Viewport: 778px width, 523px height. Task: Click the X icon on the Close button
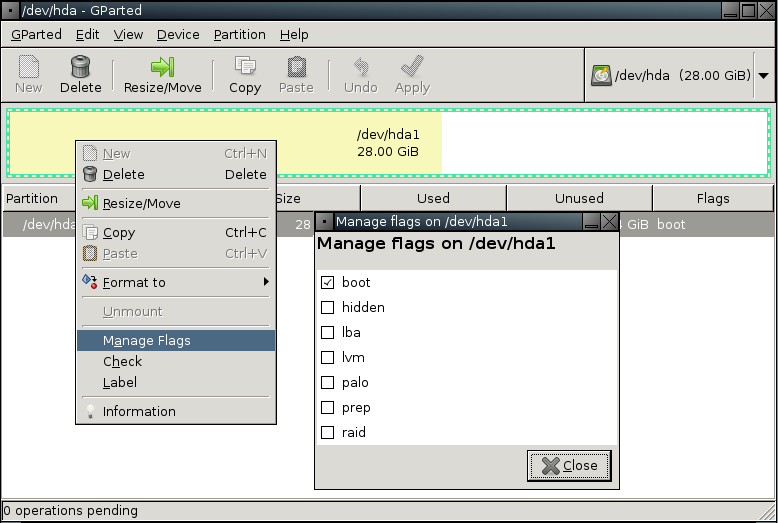tap(550, 465)
